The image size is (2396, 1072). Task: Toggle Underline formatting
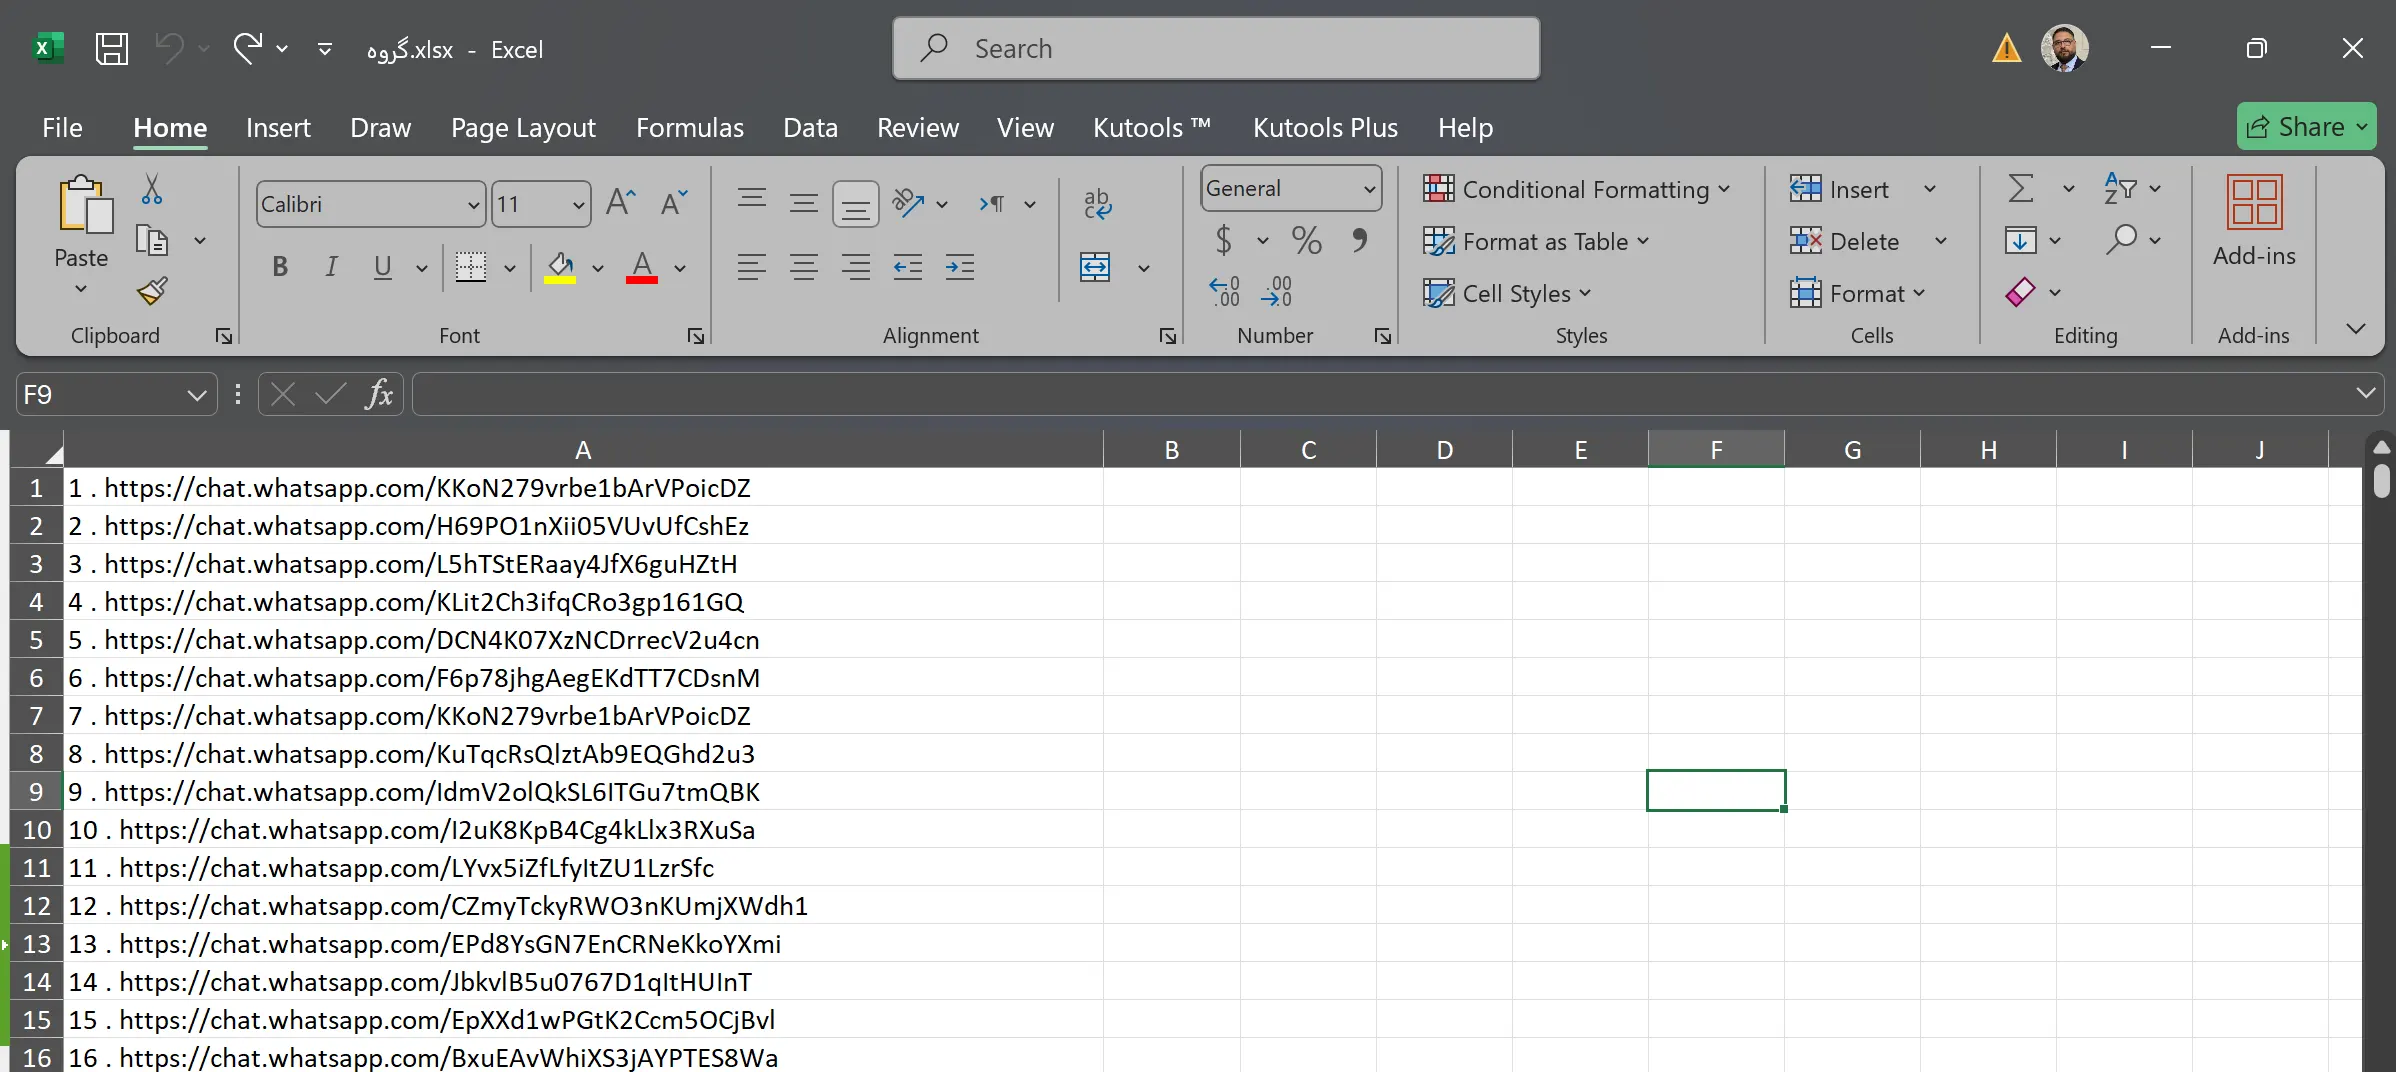click(x=382, y=267)
